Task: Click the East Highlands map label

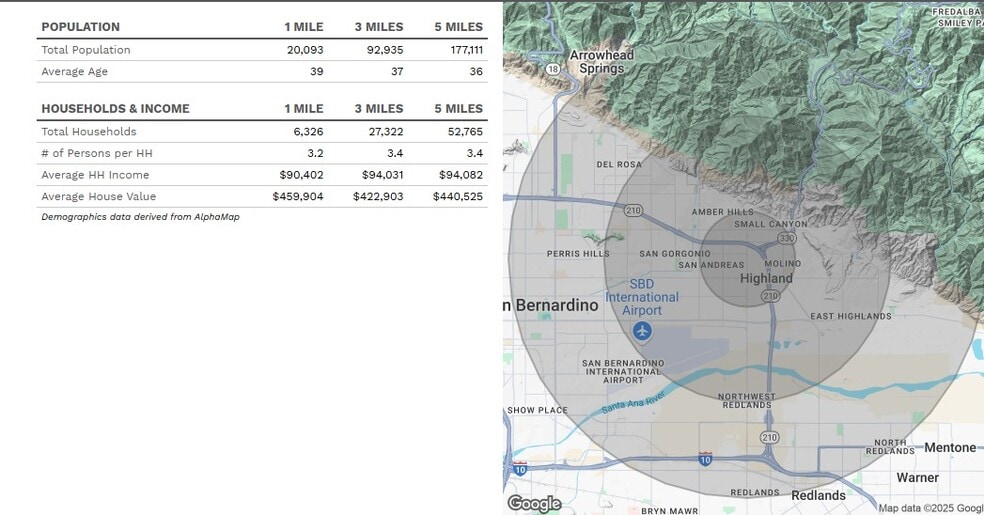Action: coord(850,316)
